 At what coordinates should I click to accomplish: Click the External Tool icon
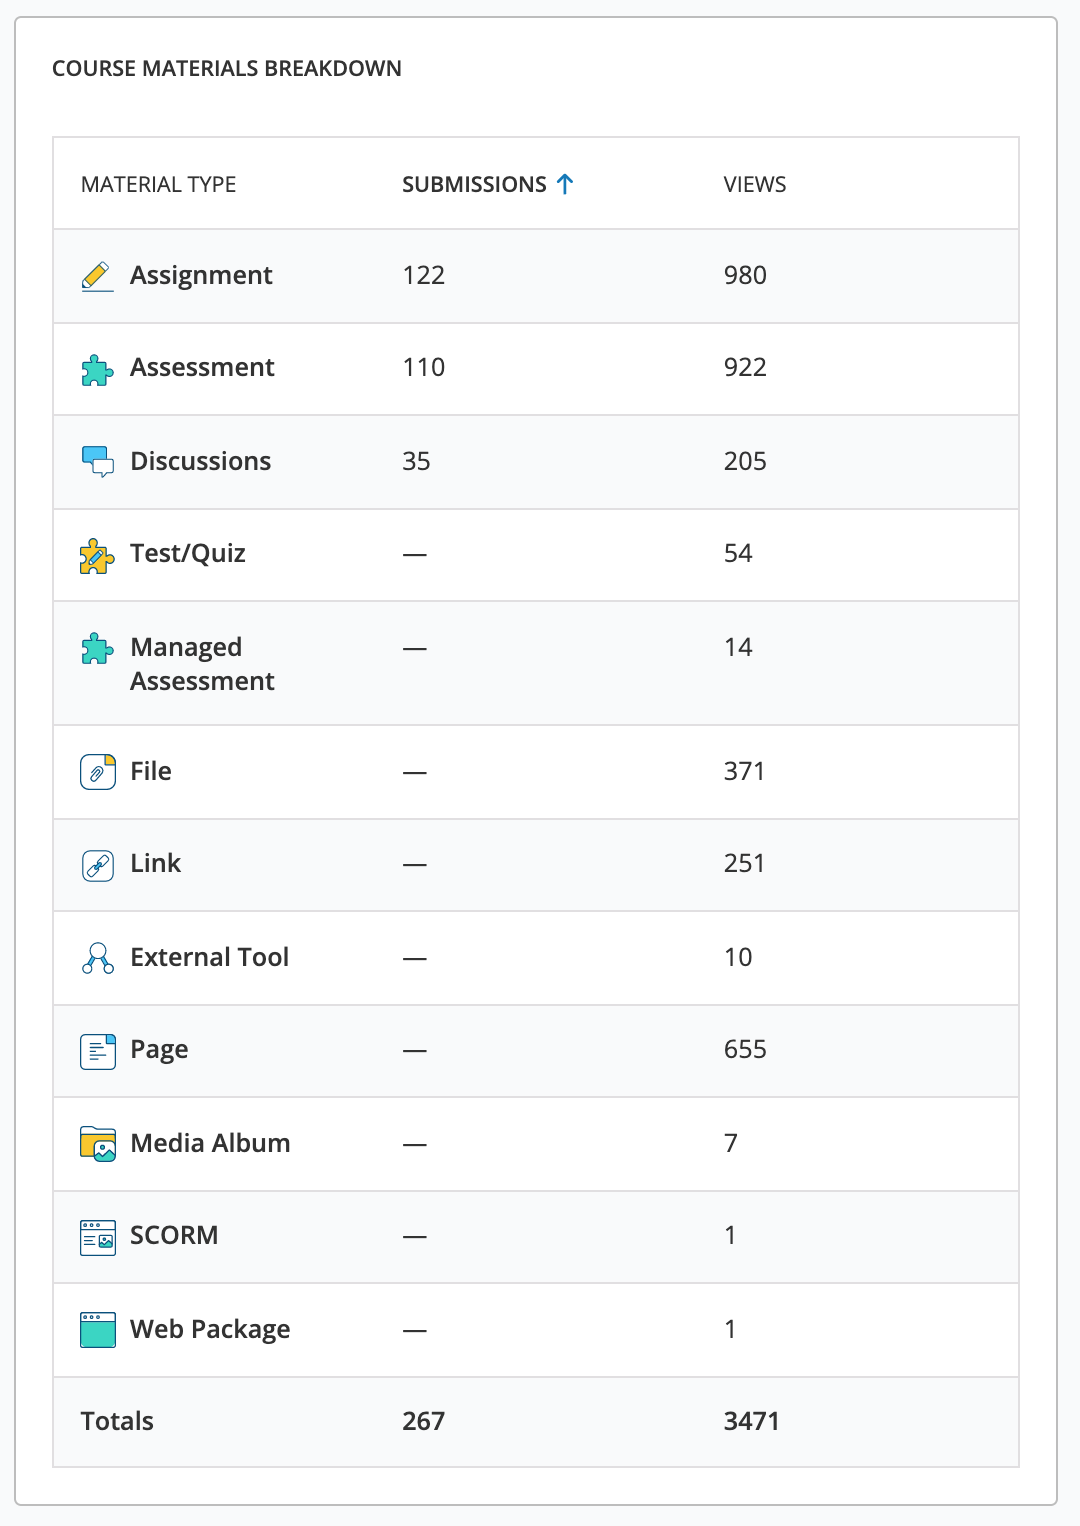coord(97,958)
